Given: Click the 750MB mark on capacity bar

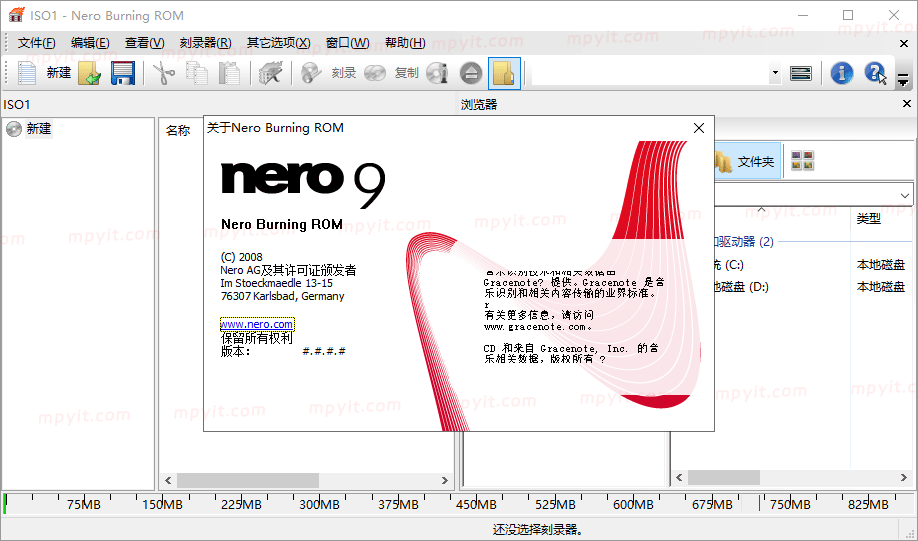Looking at the screenshot, I should pyautogui.click(x=790, y=504).
